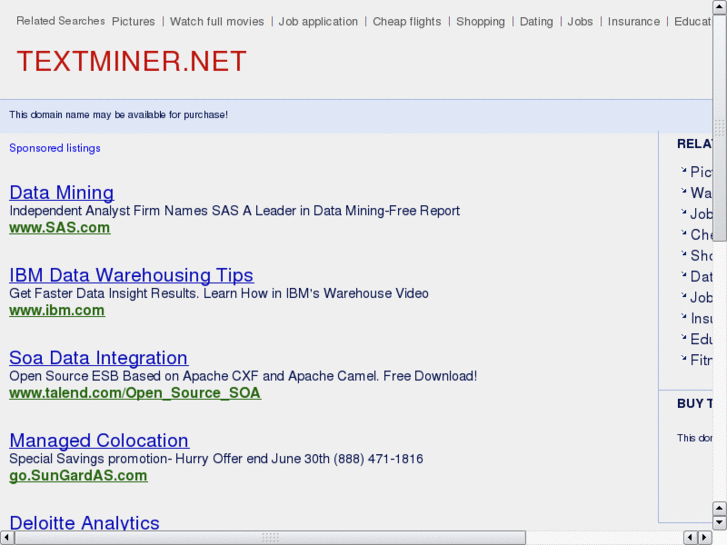Click 'Open Source ESB Based on Apache' description

coord(243,376)
